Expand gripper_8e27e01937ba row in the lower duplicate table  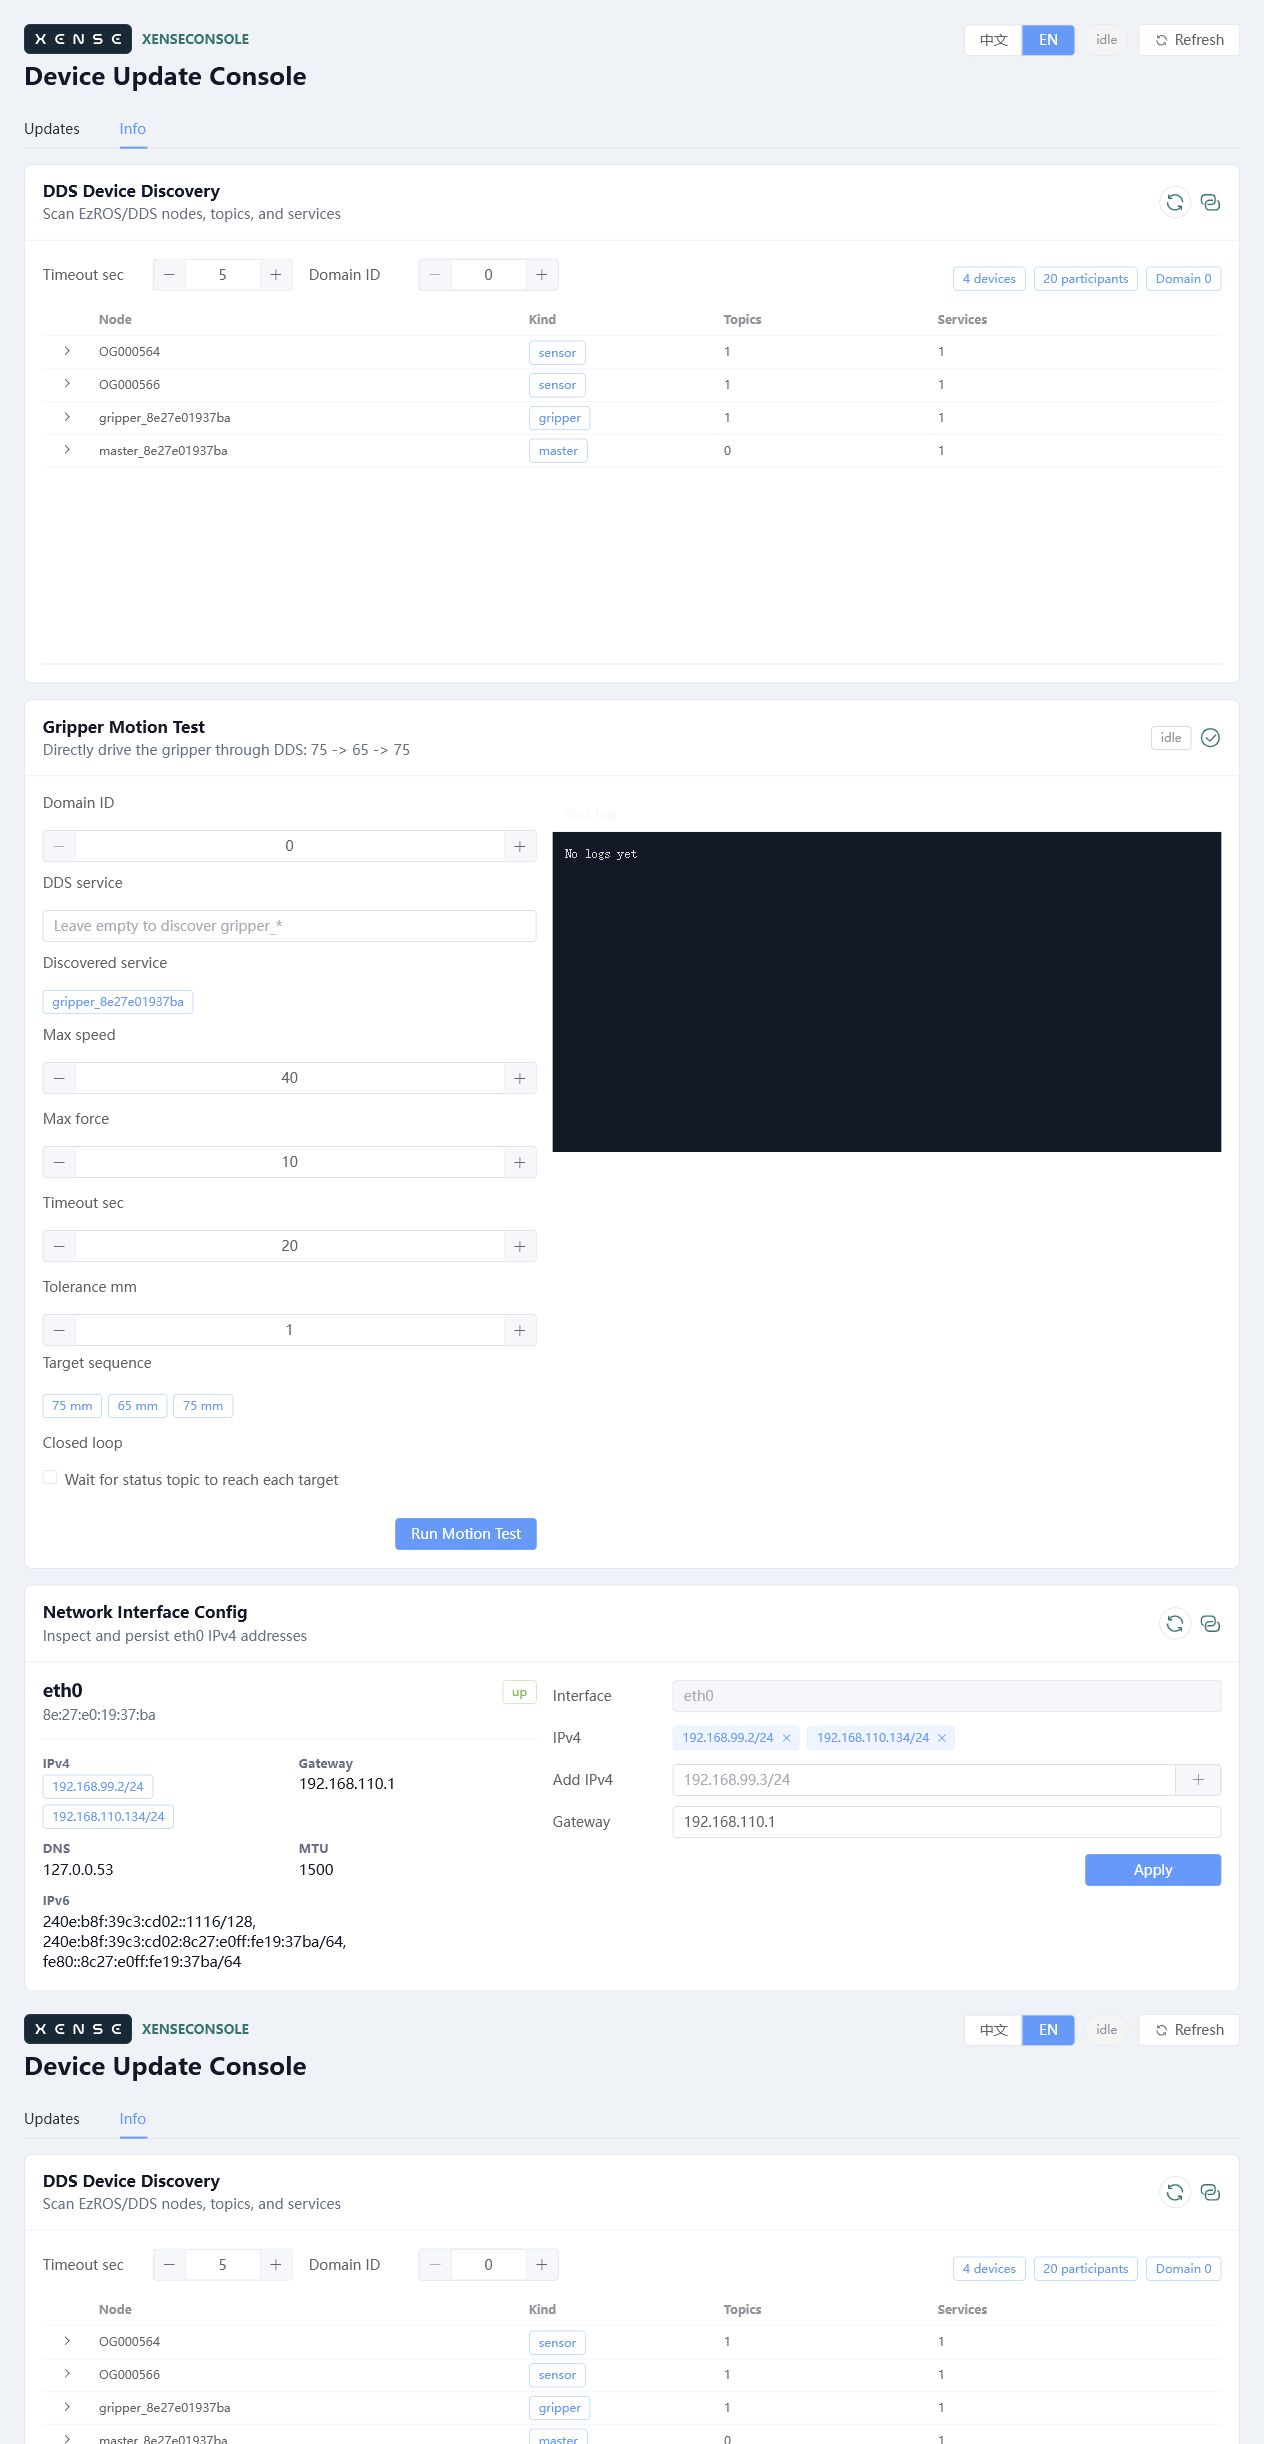[x=67, y=2407]
